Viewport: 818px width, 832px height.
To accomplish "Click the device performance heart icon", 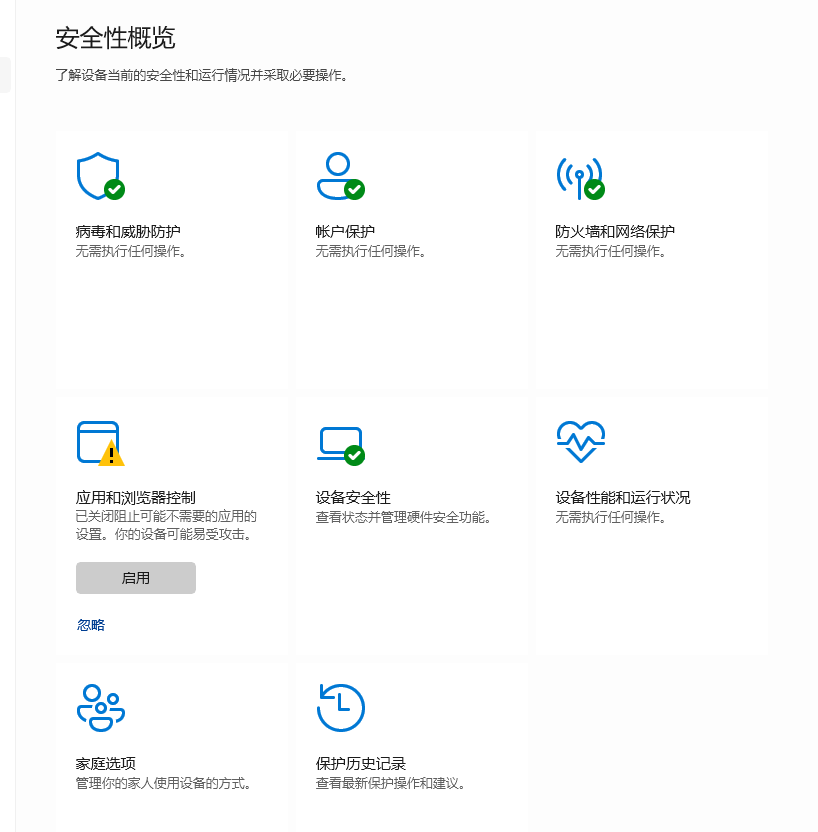I will [580, 441].
